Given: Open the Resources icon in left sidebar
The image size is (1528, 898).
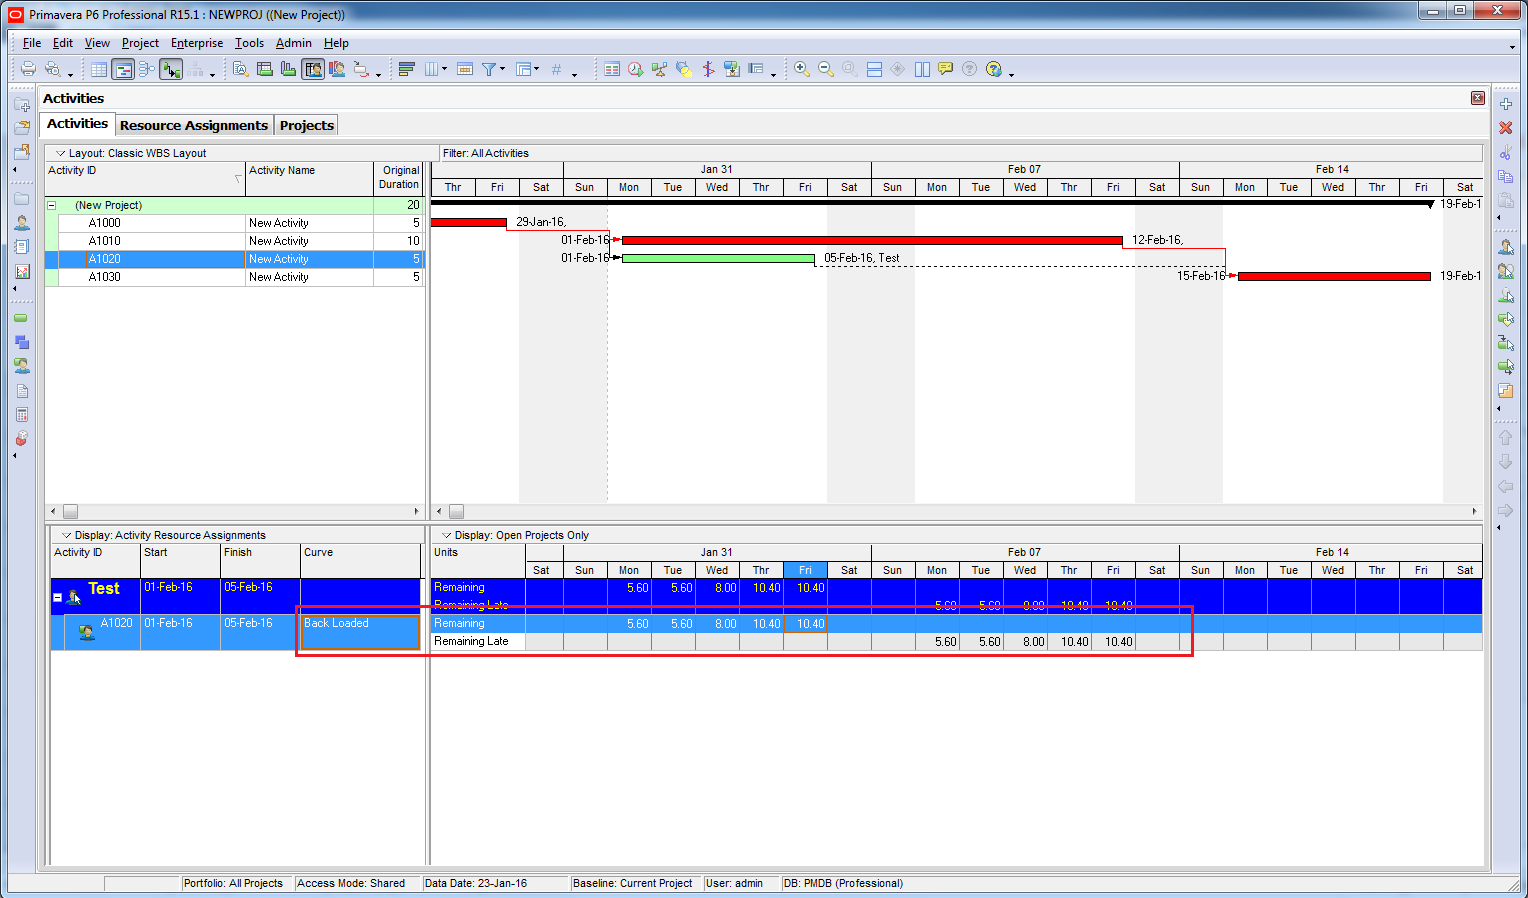Looking at the screenshot, I should pyautogui.click(x=22, y=223).
